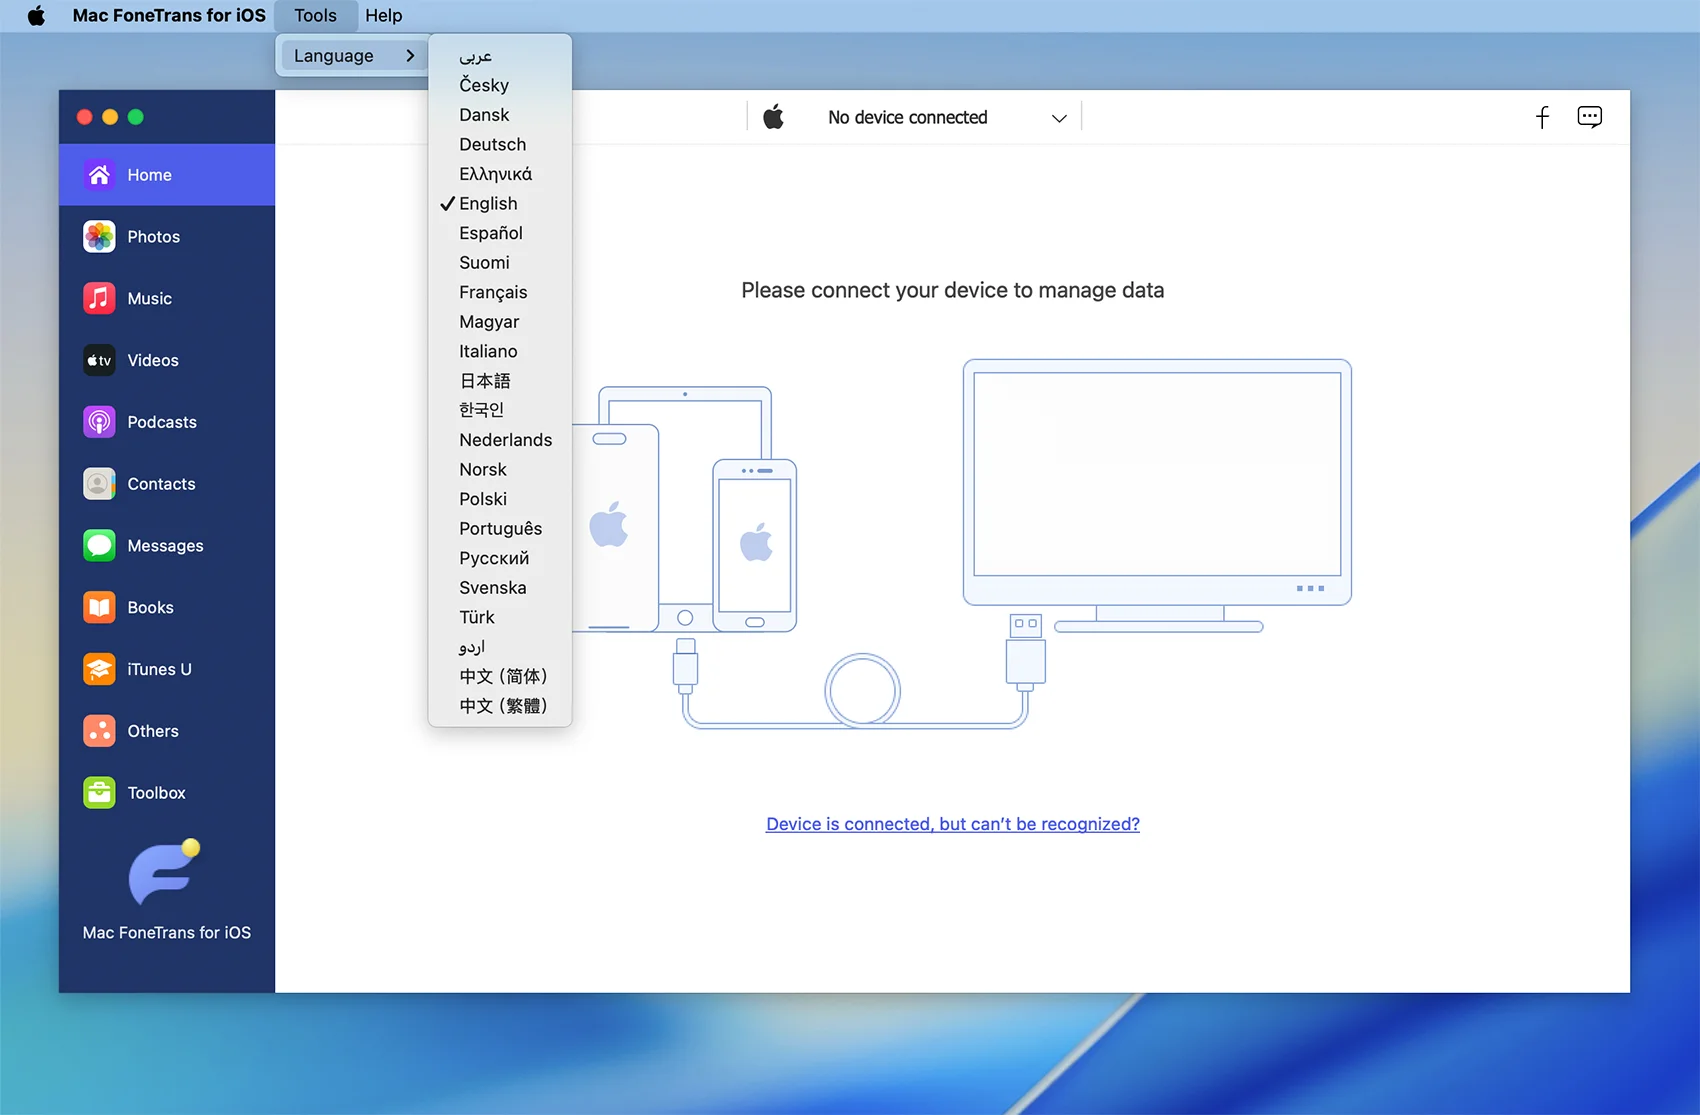Select the Podcasts icon
This screenshot has height=1115, width=1700.
coord(99,422)
